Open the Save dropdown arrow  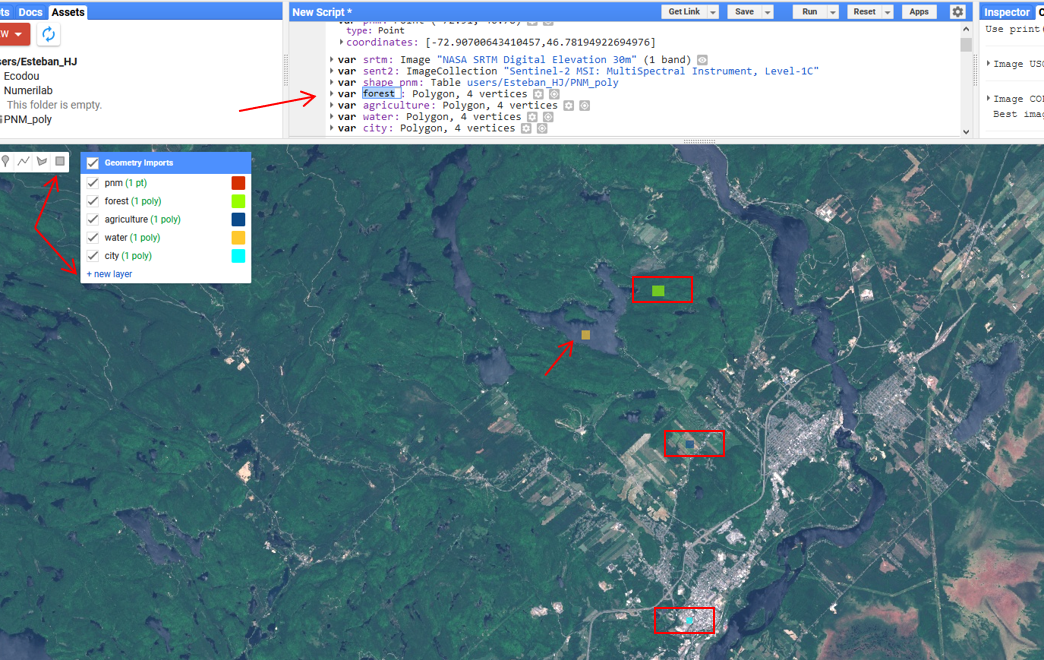point(768,12)
